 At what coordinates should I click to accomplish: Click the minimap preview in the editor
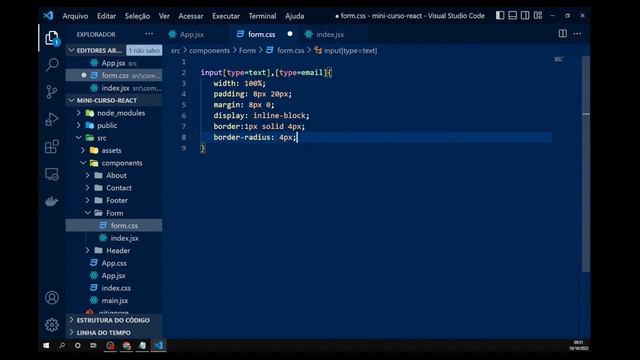(559, 60)
